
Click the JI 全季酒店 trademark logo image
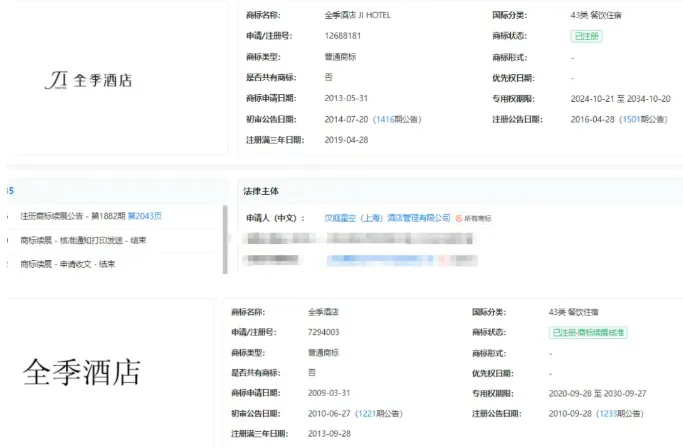point(88,80)
